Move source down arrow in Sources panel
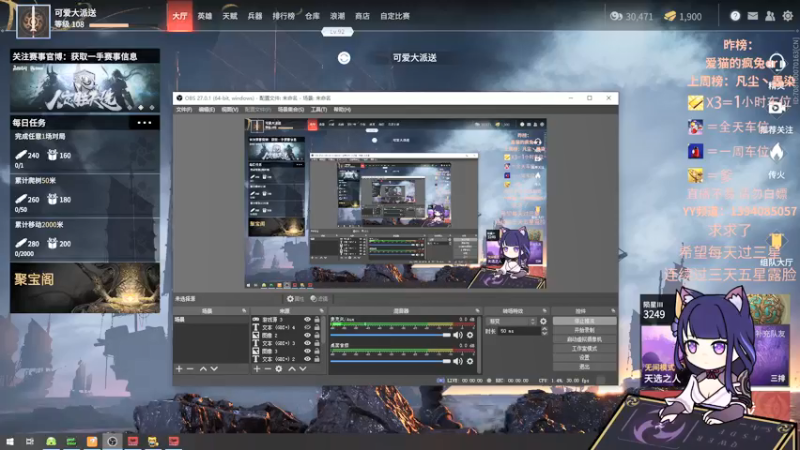800x450 pixels. point(303,368)
